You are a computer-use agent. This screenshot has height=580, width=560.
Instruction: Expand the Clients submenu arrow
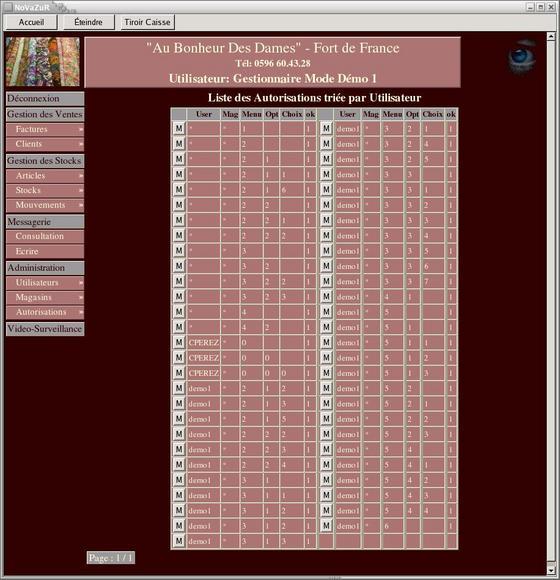81,144
